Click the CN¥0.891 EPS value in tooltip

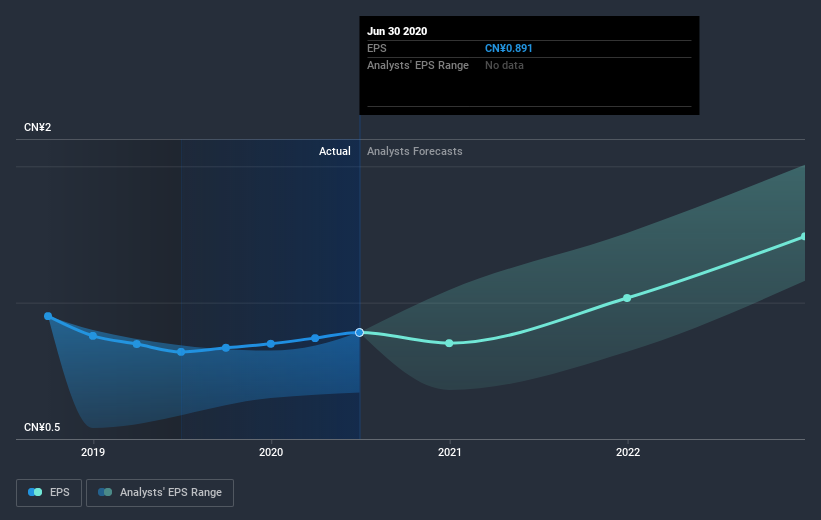[508, 48]
